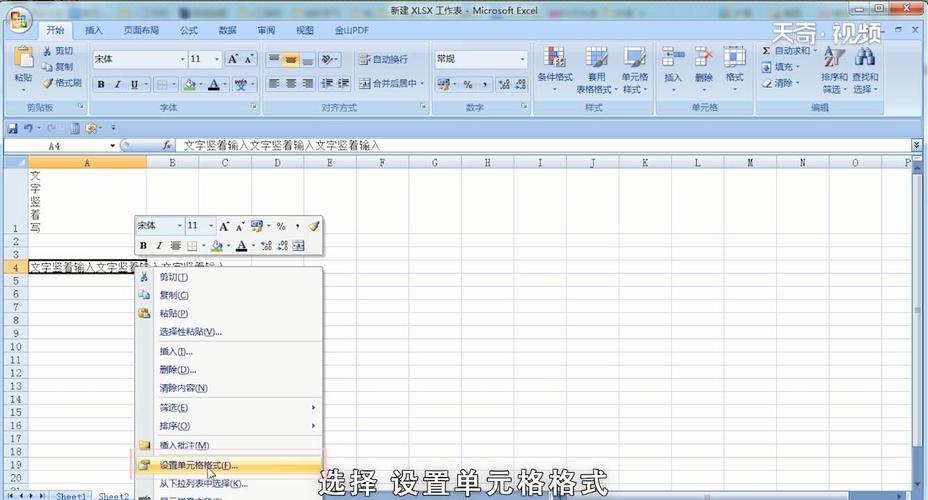Viewport: 928px width, 500px height.
Task: Switch to Insert (插入) ribbon tab
Action: (94, 30)
